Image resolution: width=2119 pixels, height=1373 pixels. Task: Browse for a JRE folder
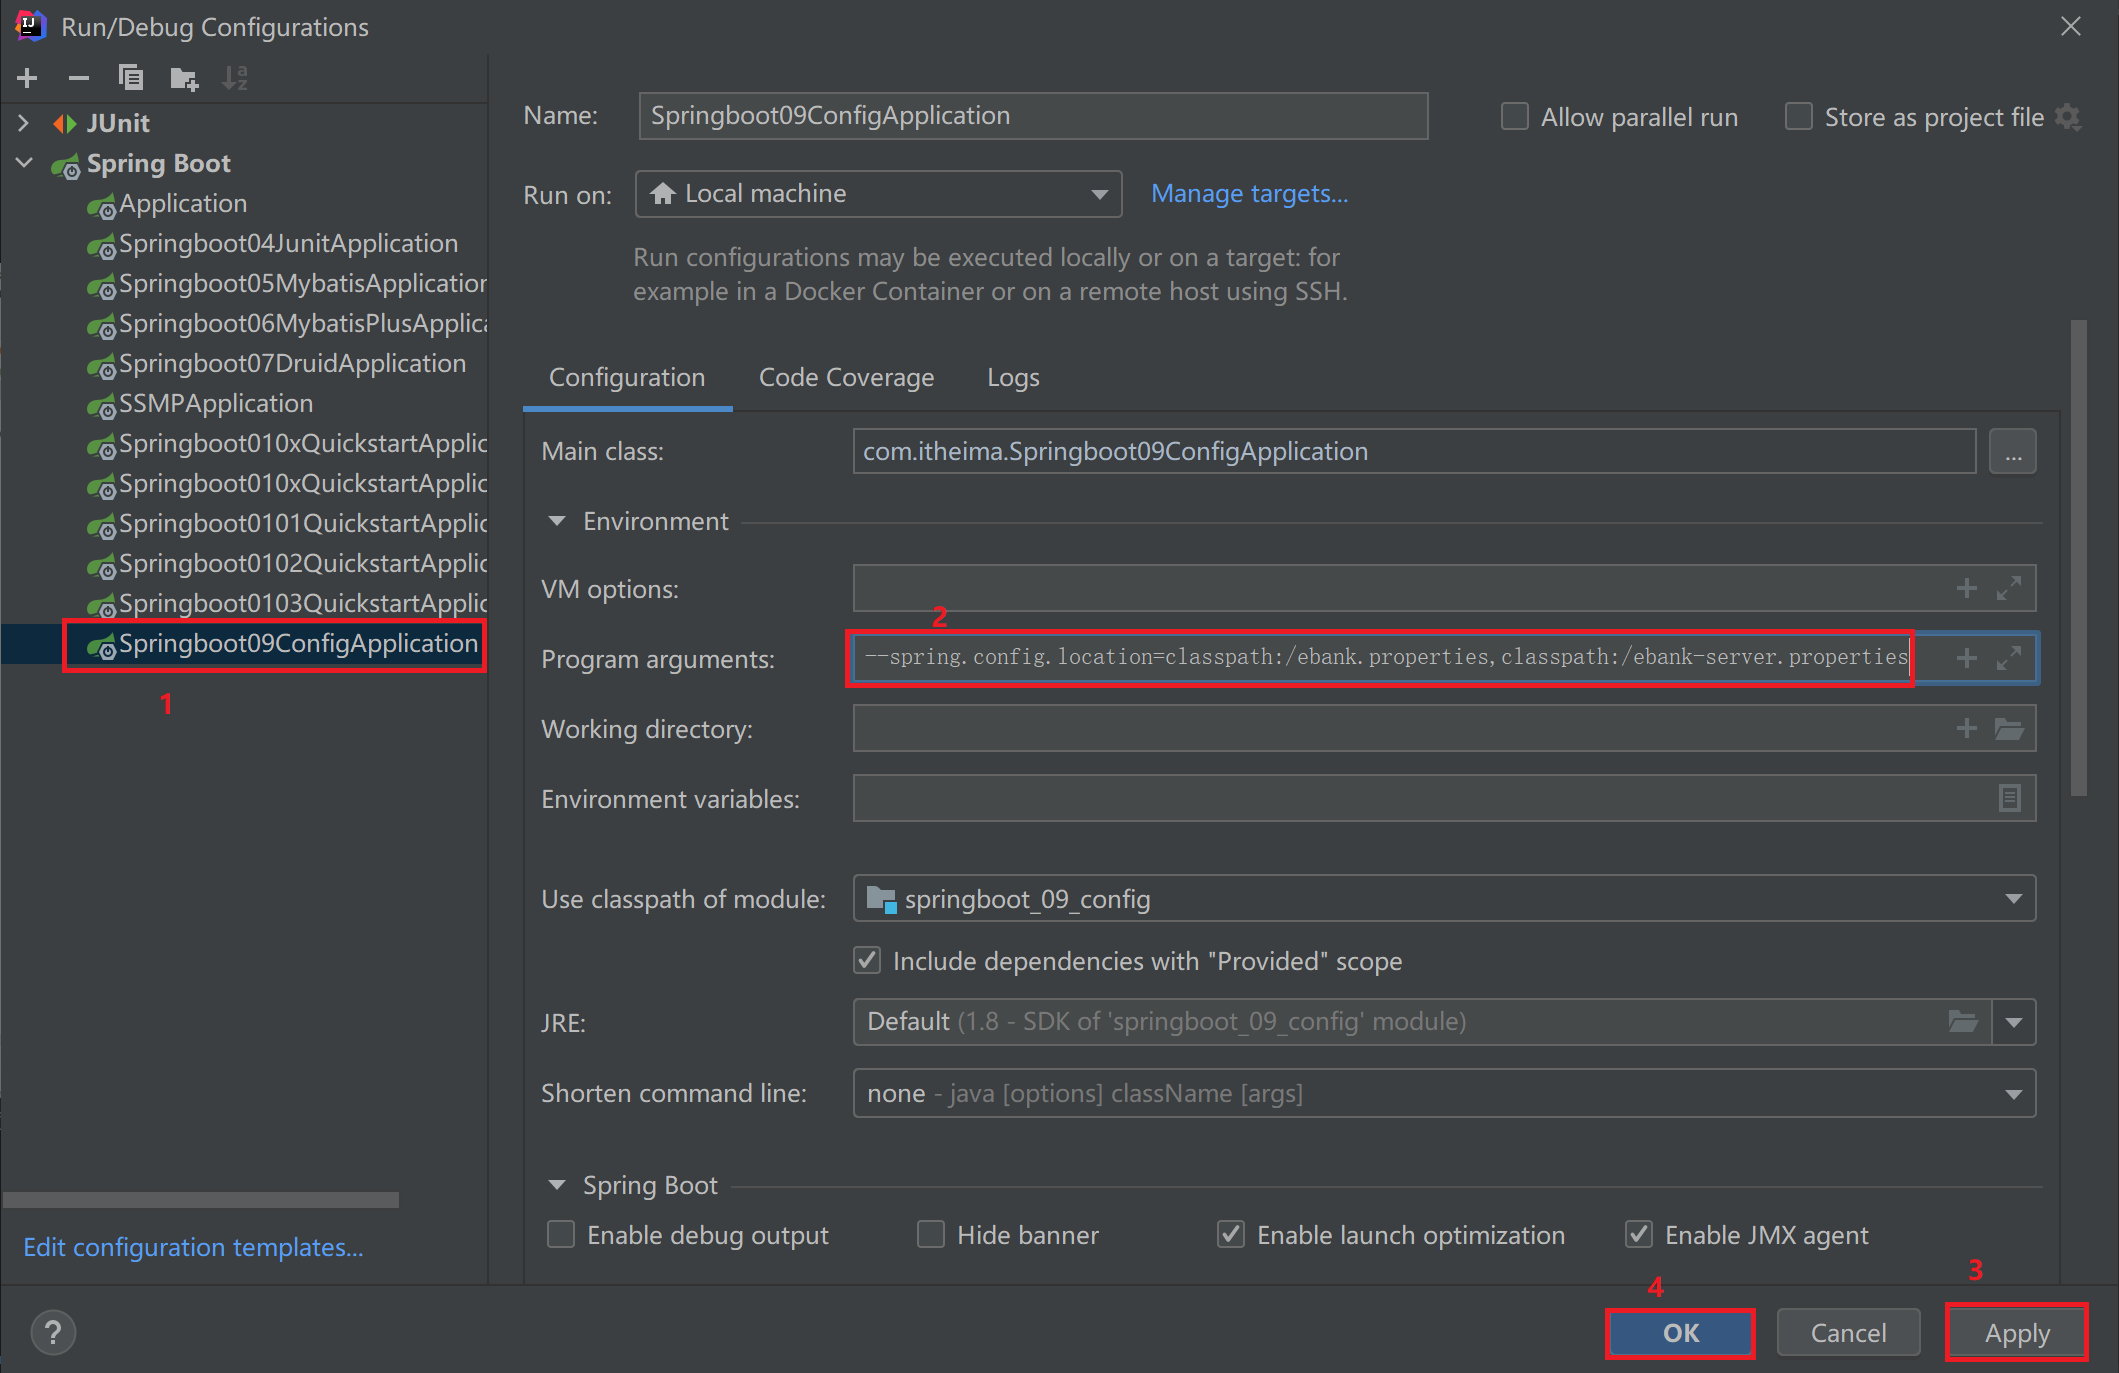click(x=1963, y=1022)
